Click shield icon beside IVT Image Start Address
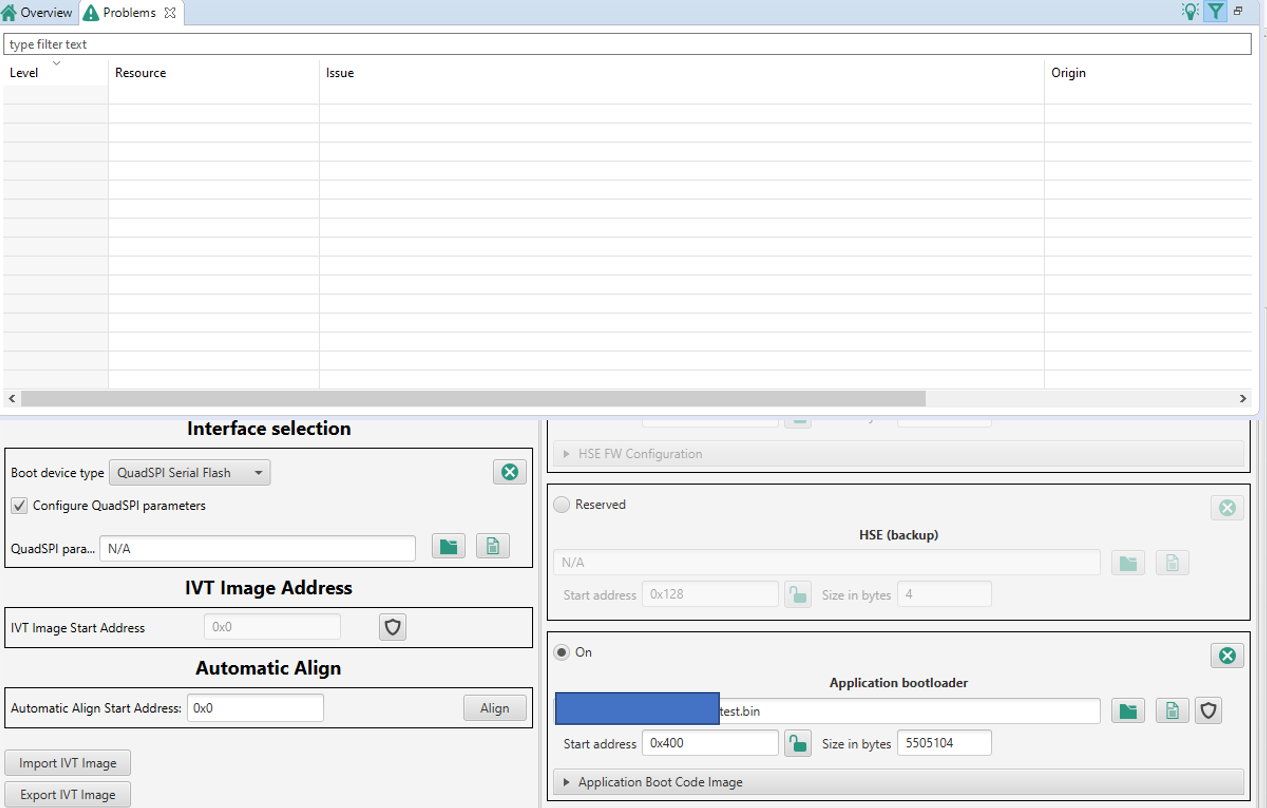The image size is (1267, 808). pyautogui.click(x=393, y=627)
